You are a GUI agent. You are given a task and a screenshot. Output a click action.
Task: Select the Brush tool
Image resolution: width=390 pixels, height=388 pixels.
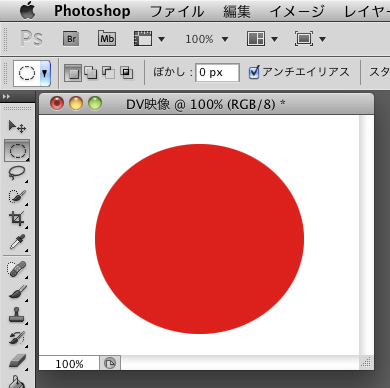tap(17, 292)
